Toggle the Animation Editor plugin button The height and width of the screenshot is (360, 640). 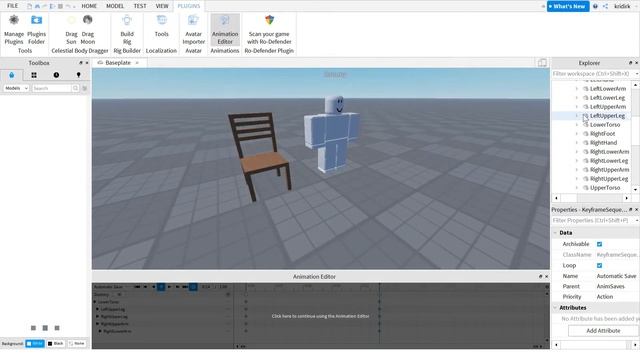pos(225,30)
